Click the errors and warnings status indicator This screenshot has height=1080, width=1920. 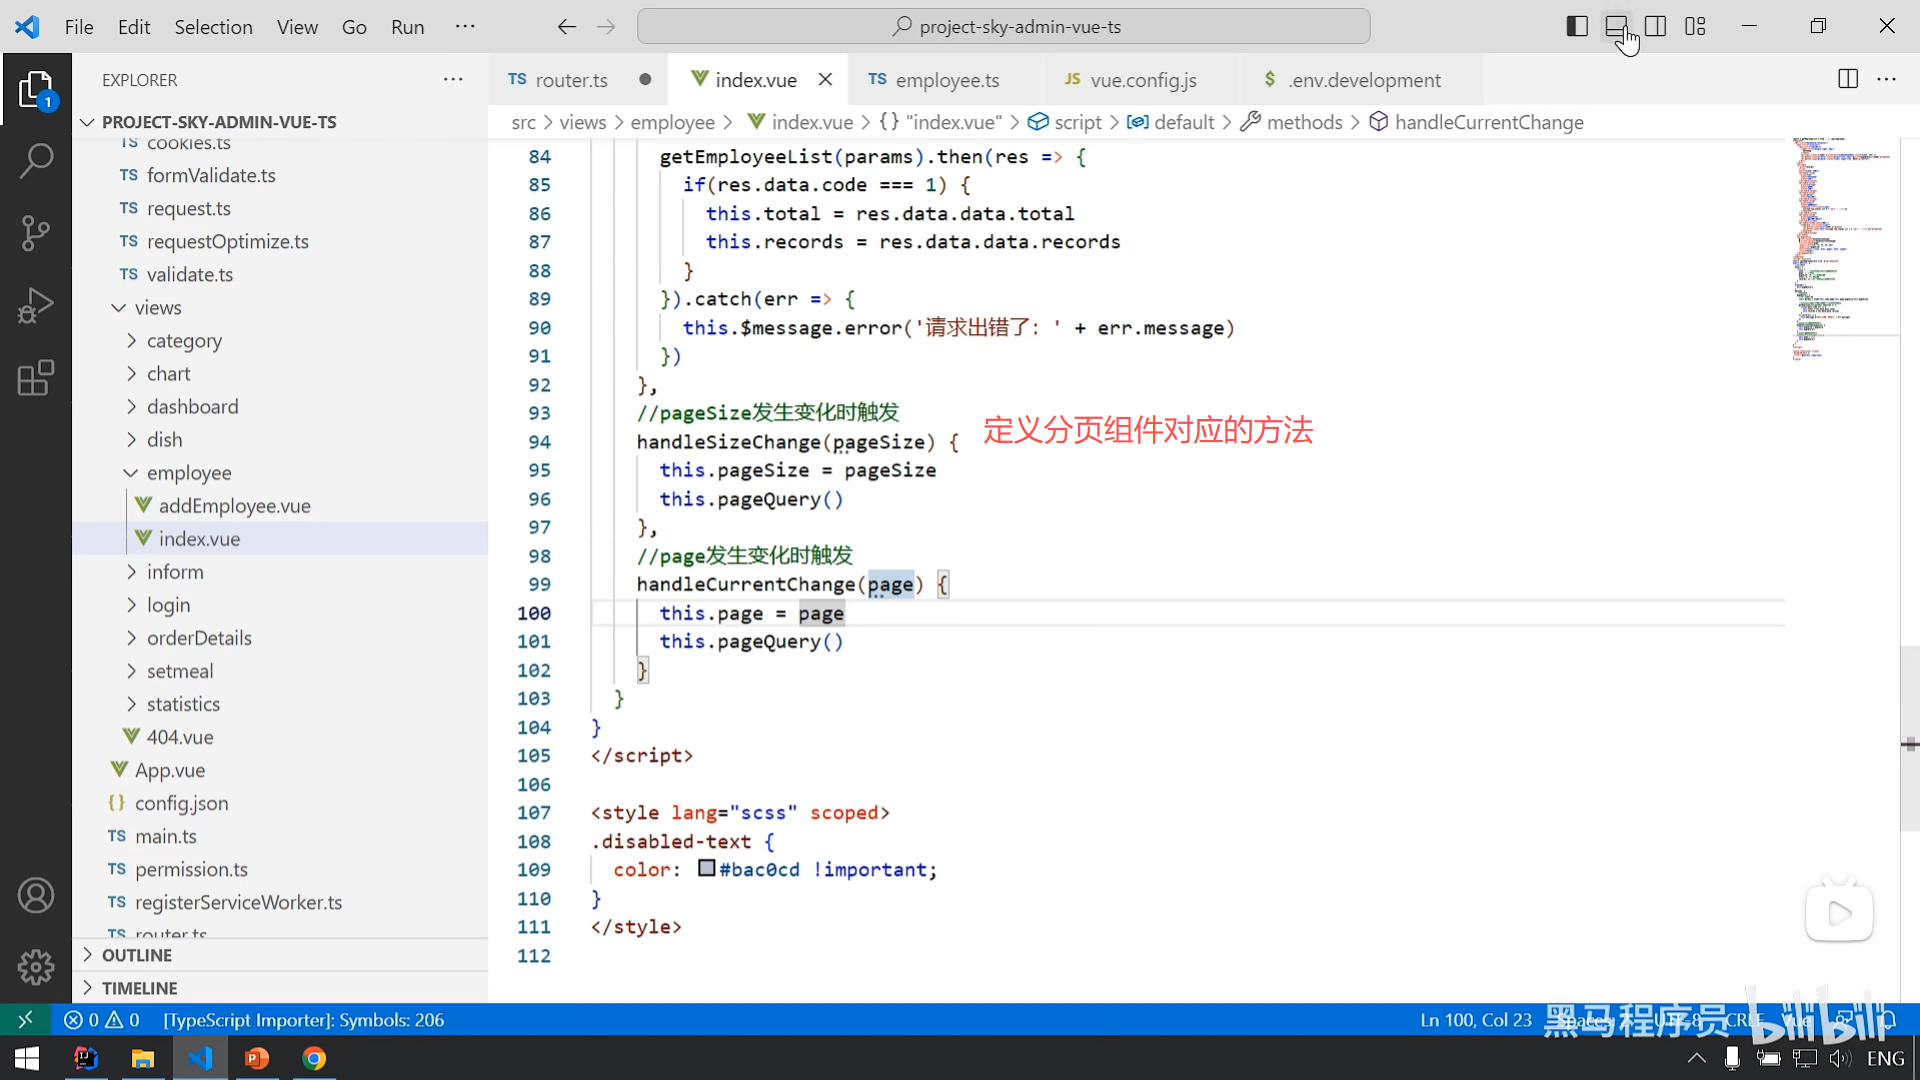tap(102, 1019)
